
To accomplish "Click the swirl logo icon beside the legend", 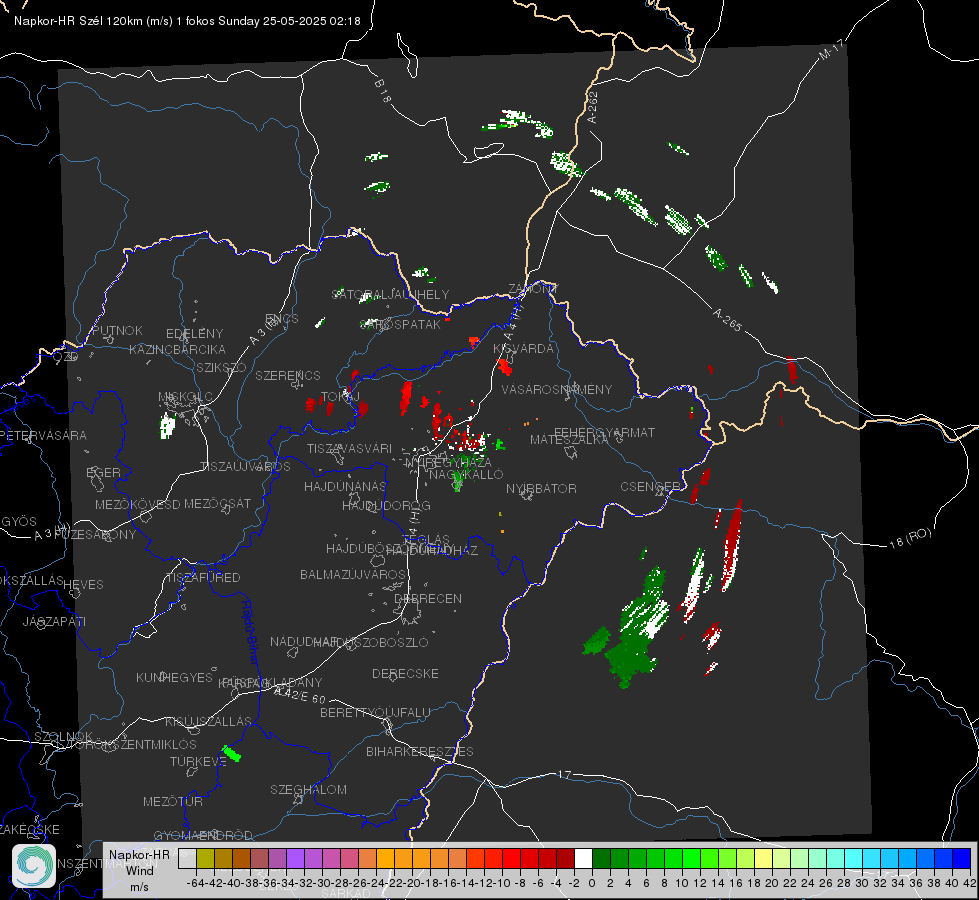I will pyautogui.click(x=34, y=866).
